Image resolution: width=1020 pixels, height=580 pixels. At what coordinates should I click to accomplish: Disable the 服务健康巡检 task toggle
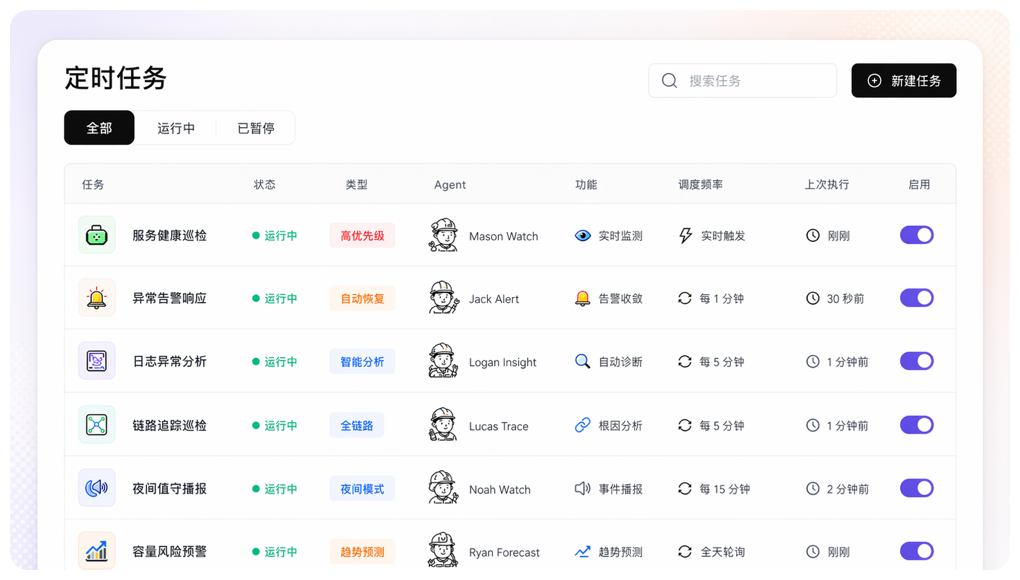917,235
